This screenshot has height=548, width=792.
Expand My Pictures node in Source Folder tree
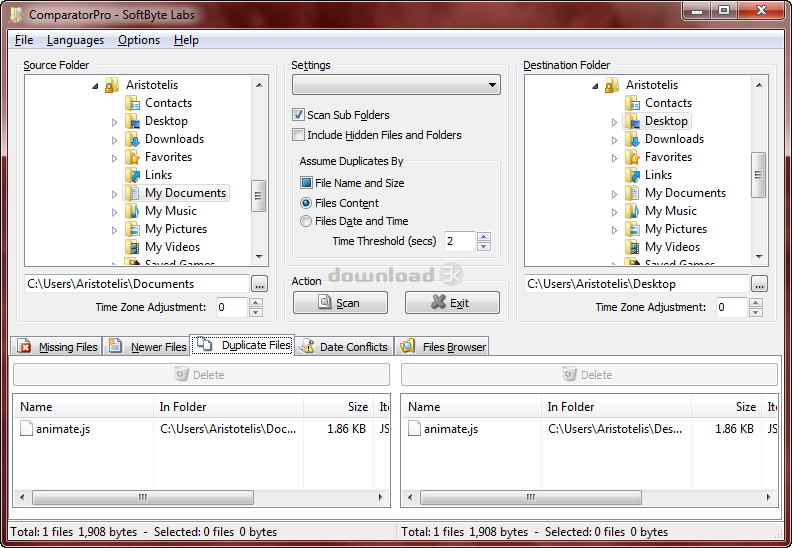[114, 230]
